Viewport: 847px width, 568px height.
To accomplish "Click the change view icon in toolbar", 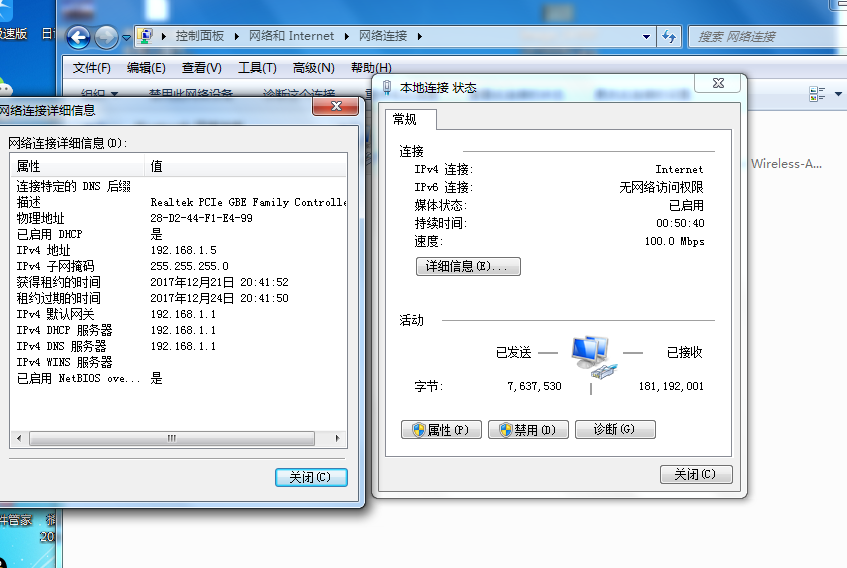I will pos(817,94).
